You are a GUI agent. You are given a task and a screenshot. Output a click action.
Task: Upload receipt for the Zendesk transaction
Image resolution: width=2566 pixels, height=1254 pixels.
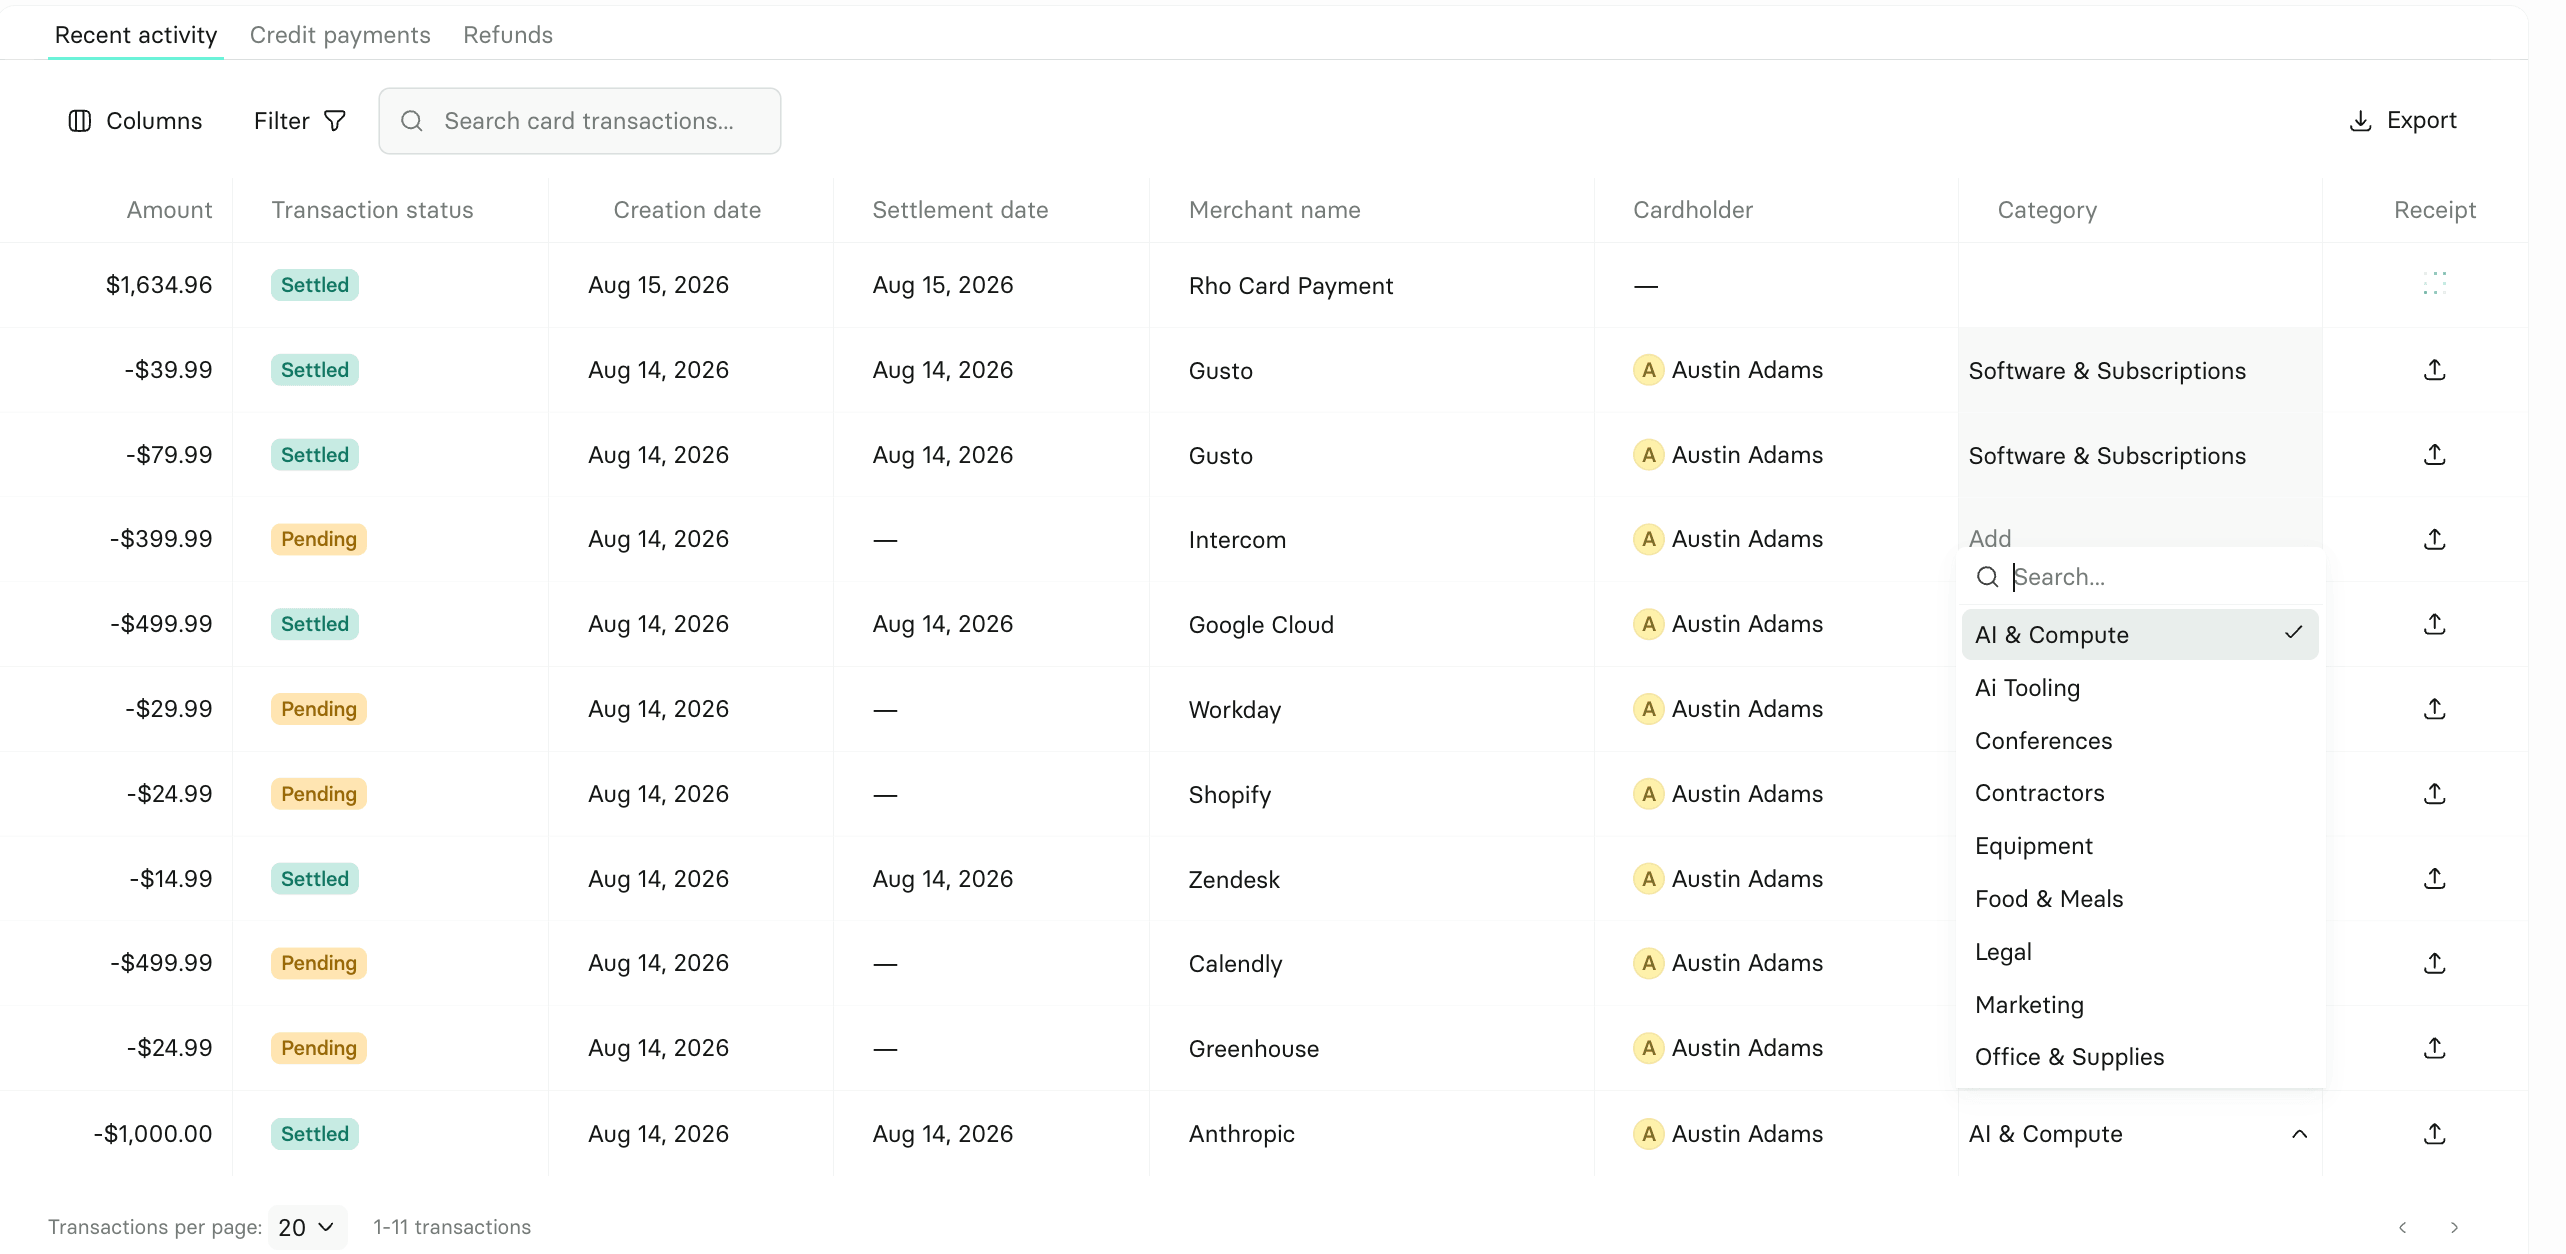(2434, 879)
